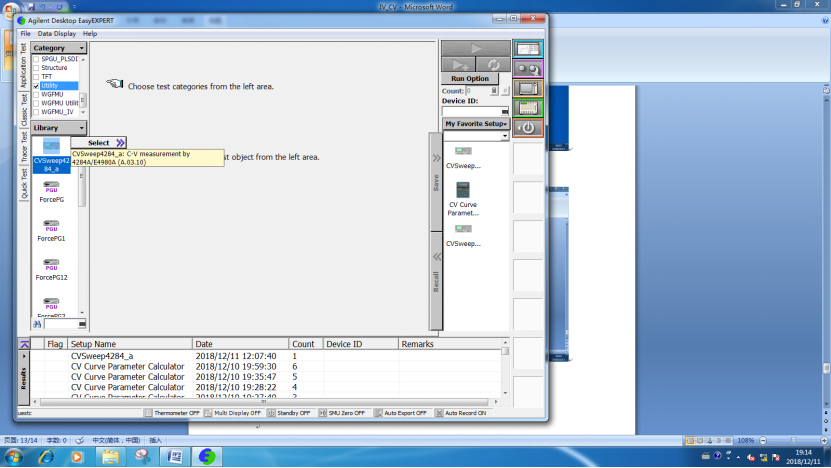This screenshot has height=468, width=831.
Task: Check the TFT category checkbox
Action: click(x=36, y=77)
